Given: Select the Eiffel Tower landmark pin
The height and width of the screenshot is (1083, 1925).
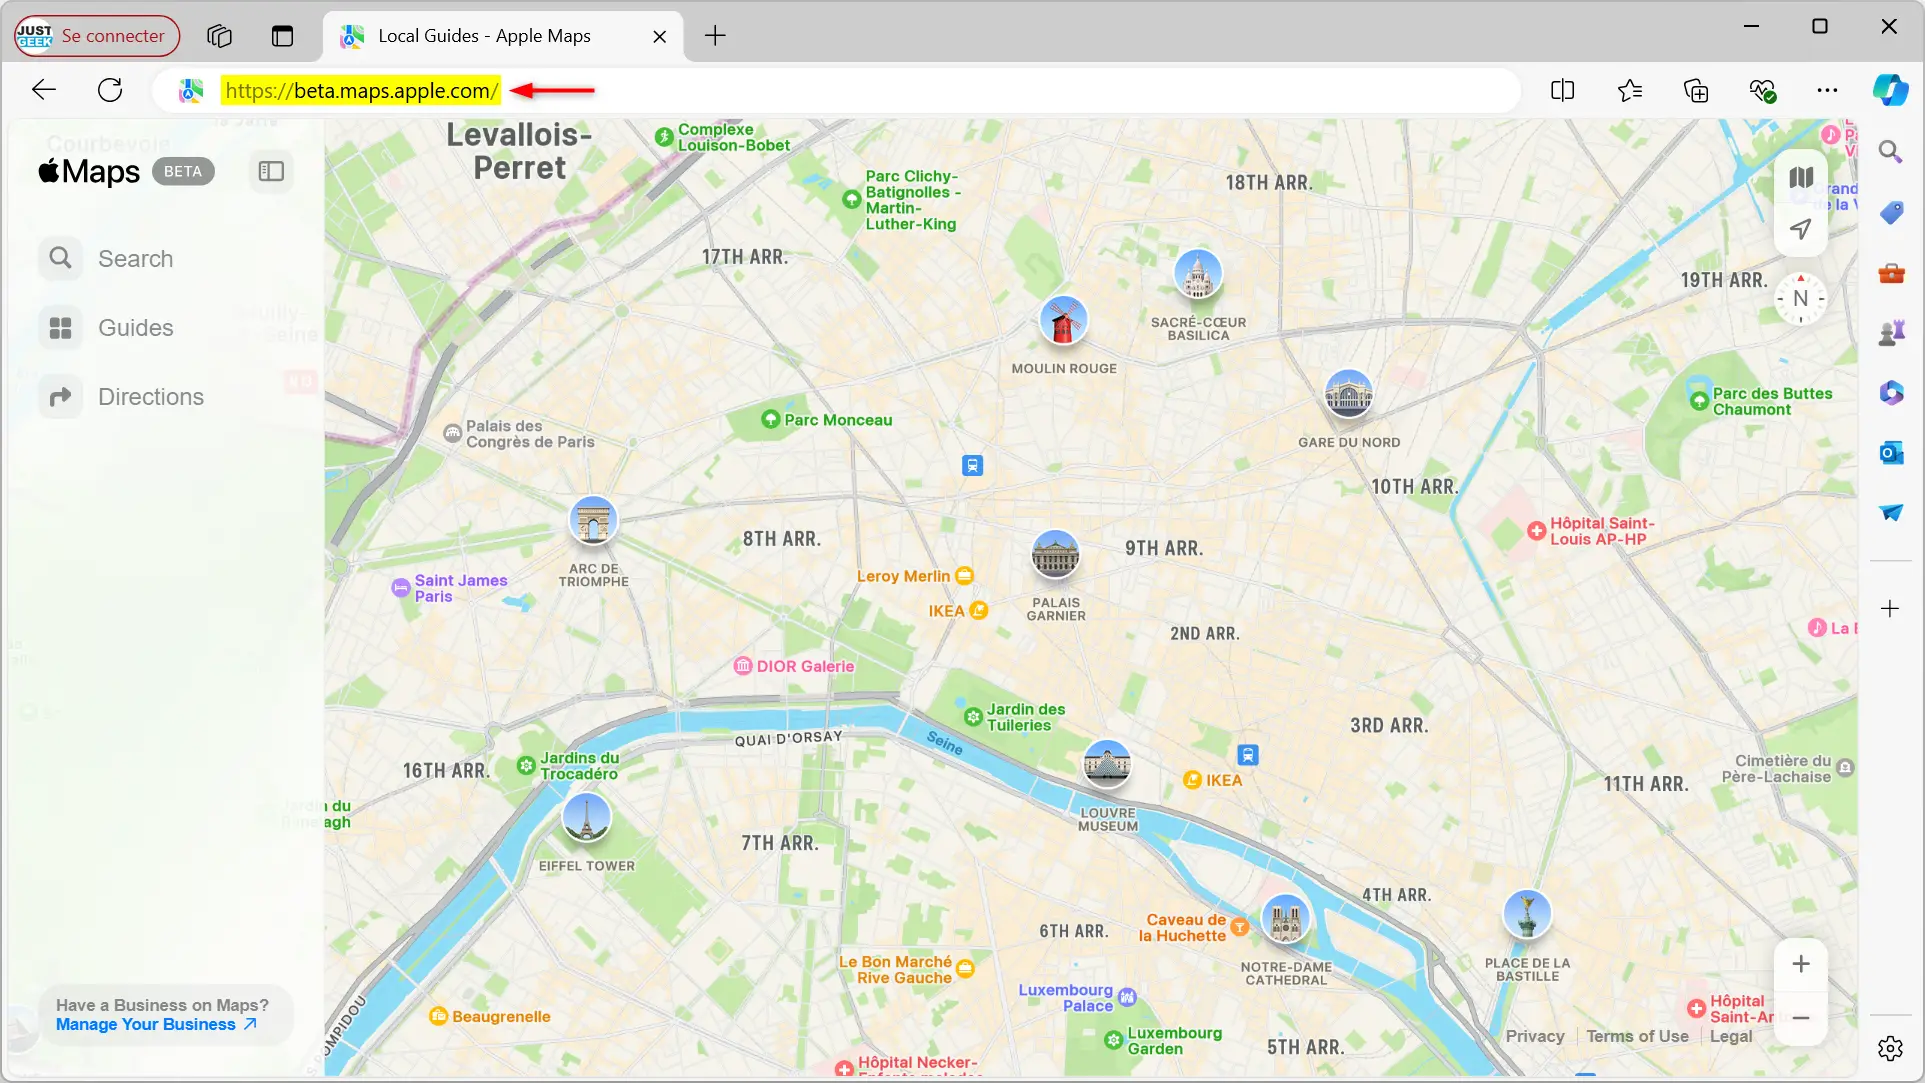Looking at the screenshot, I should point(586,818).
